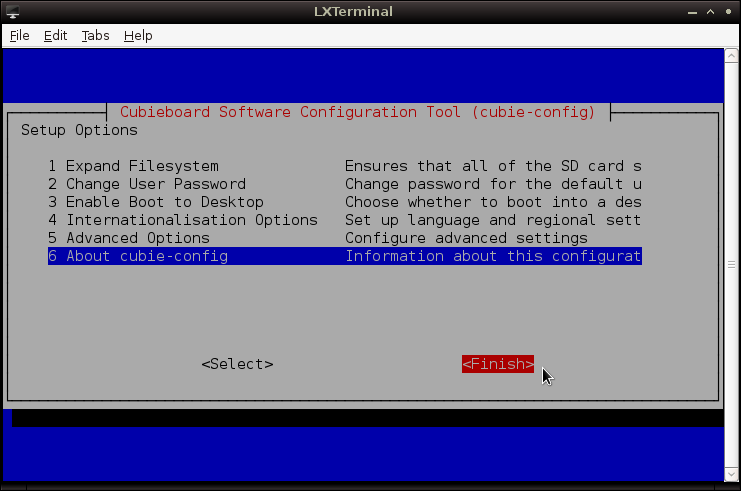Click the red Cubieboard Software Configuration Tool title
The width and height of the screenshot is (741, 491).
357,112
